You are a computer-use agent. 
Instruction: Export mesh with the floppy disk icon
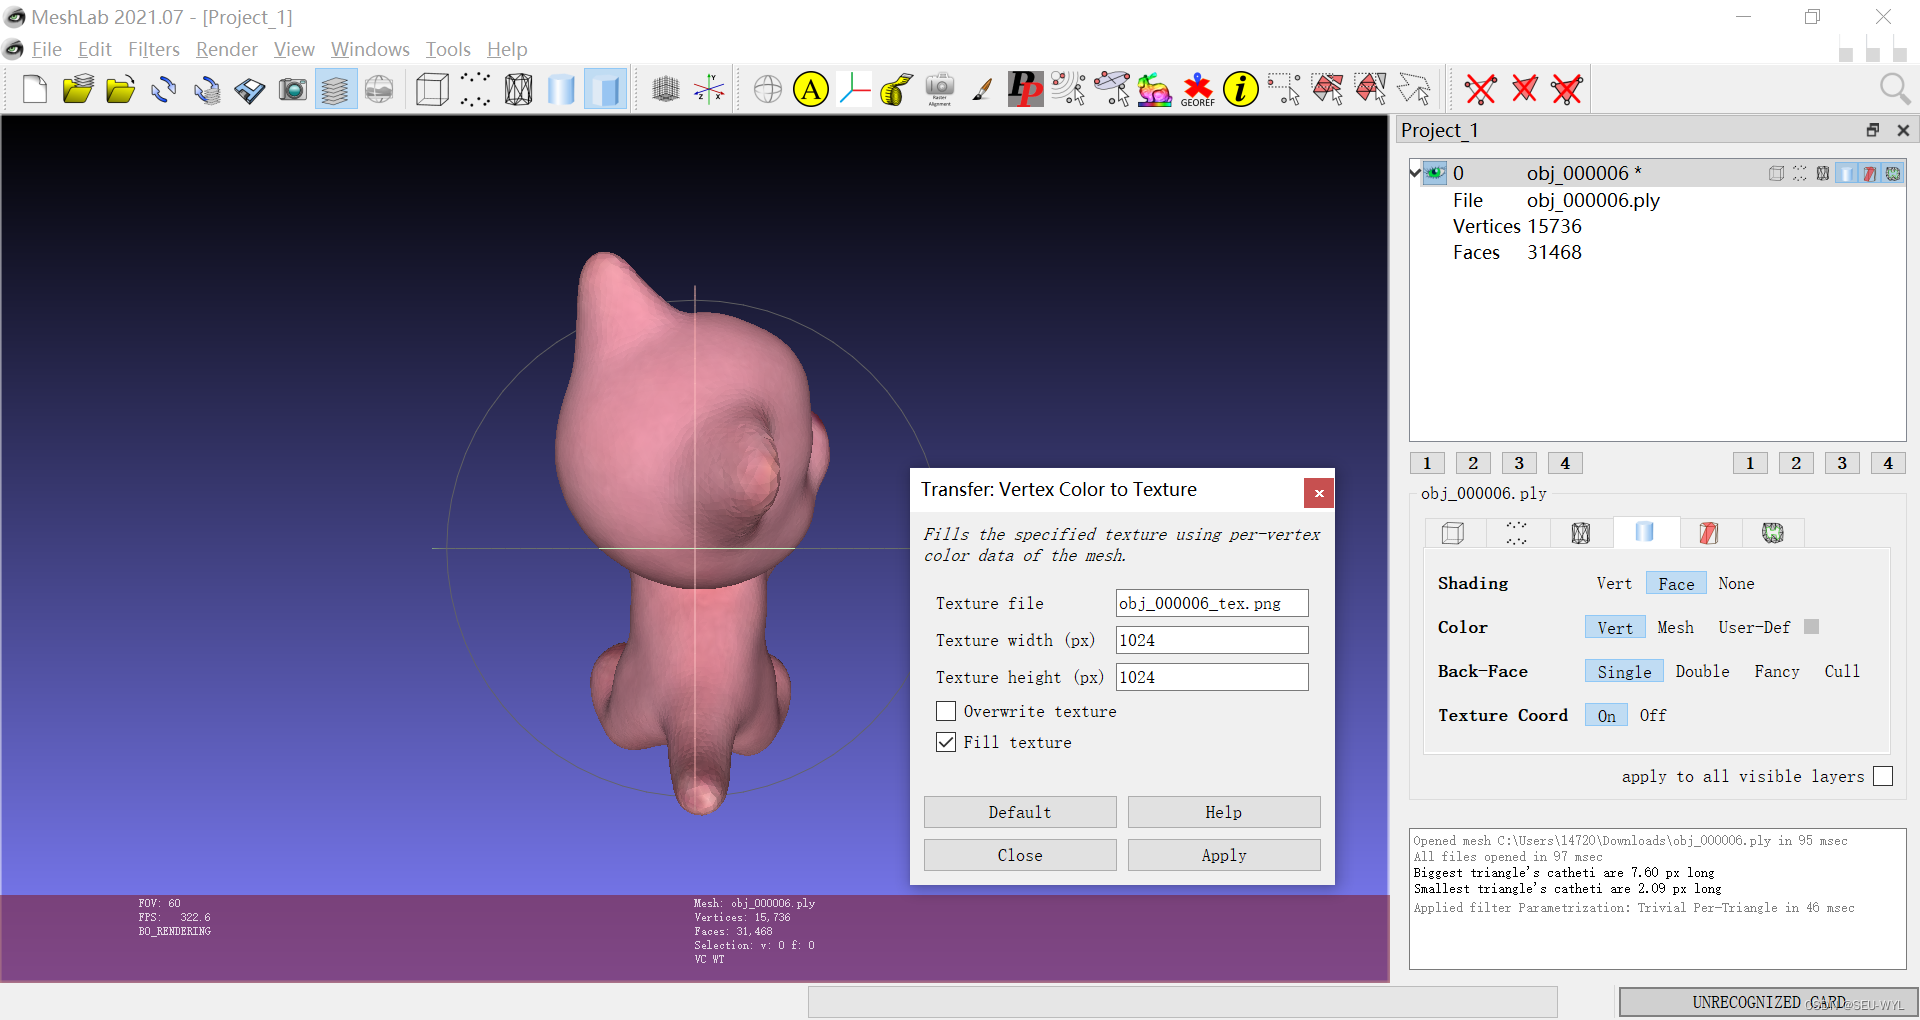pyautogui.click(x=250, y=90)
